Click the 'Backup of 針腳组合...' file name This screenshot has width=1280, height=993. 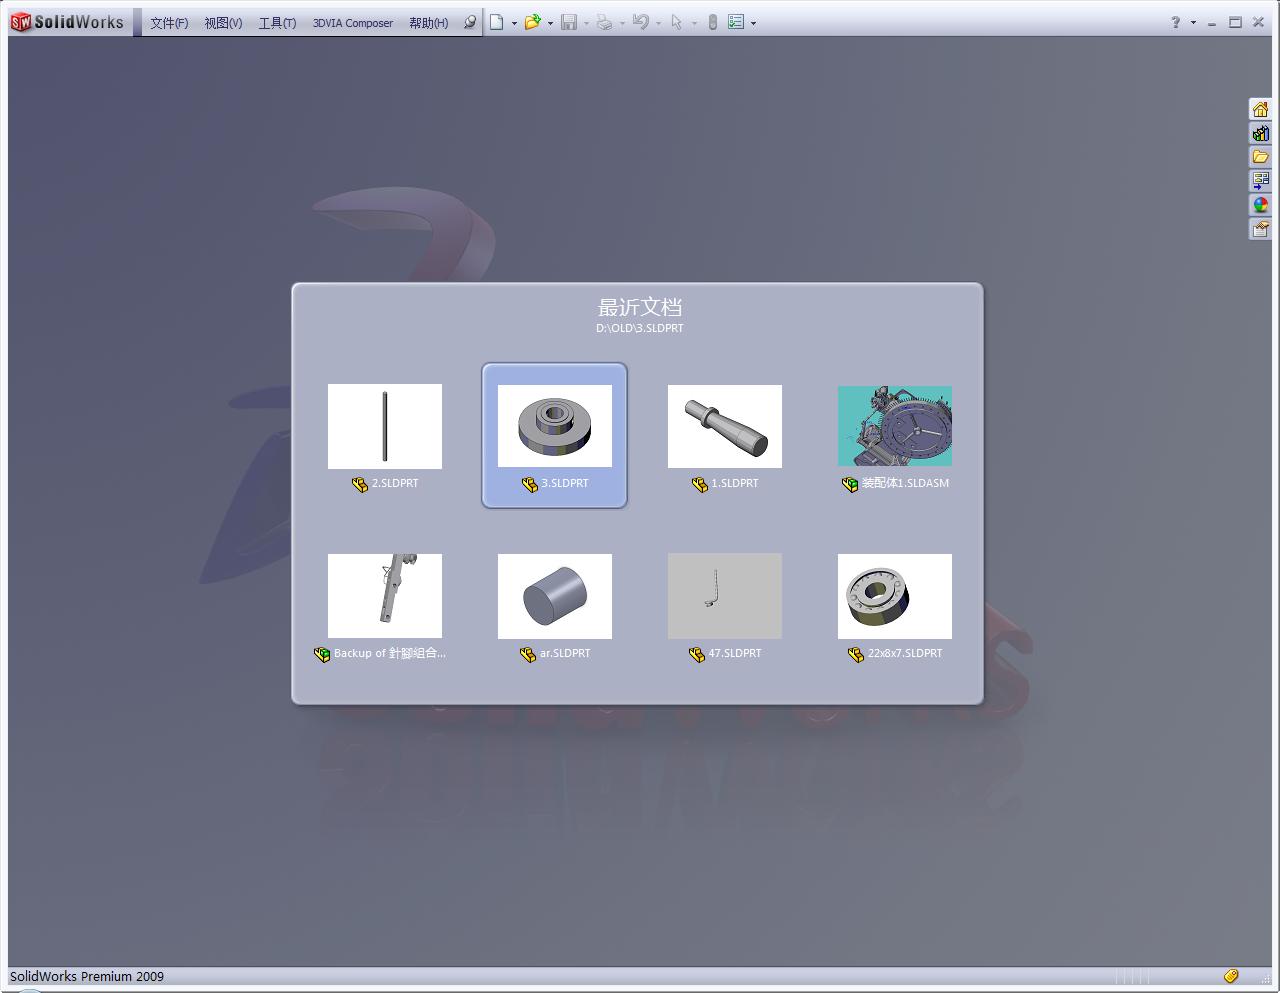390,653
